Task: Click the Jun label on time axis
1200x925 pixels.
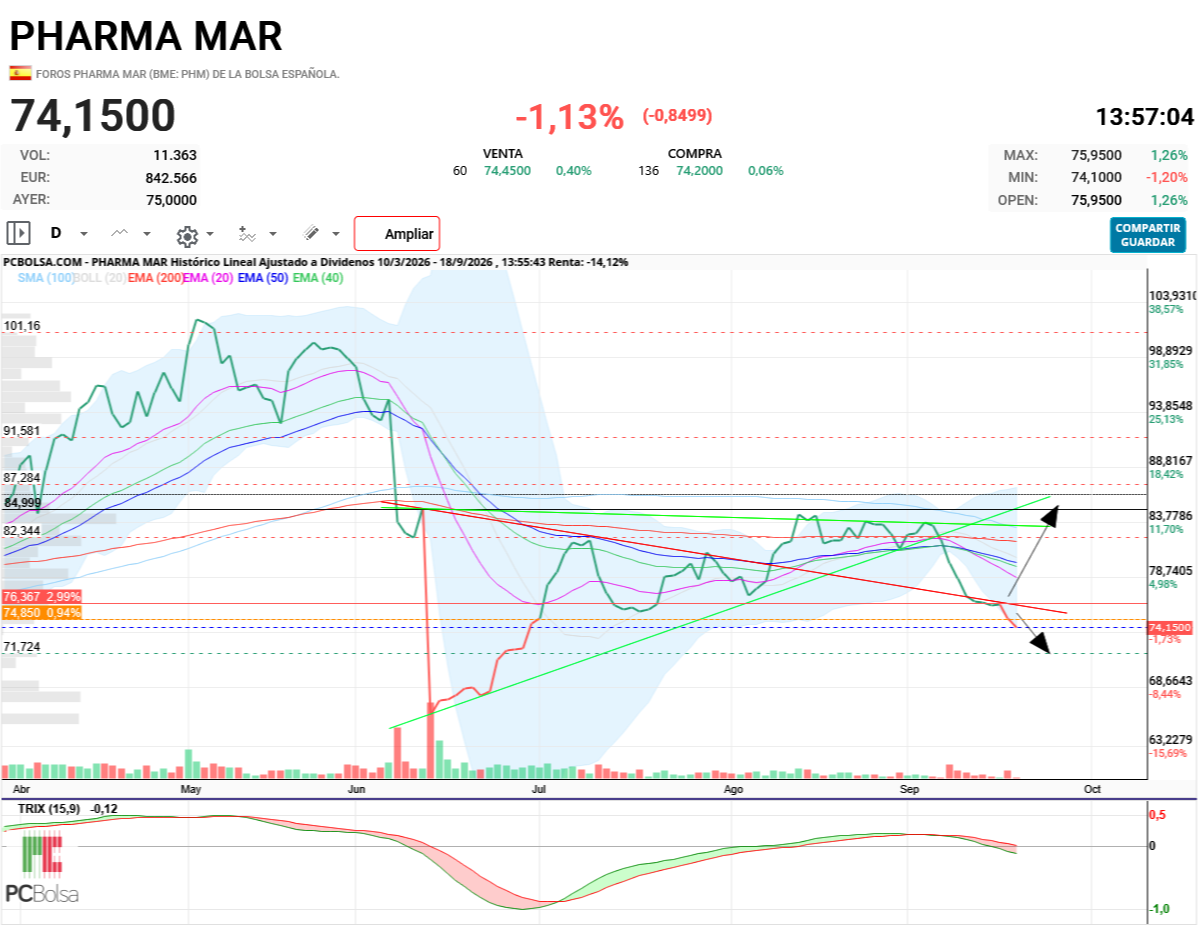Action: 355,789
